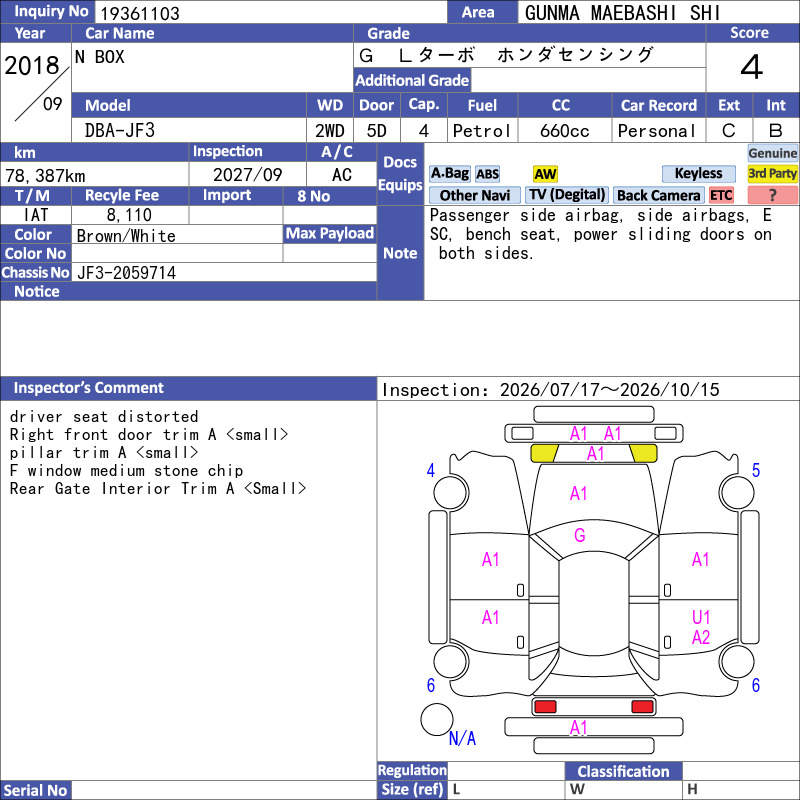The image size is (800, 800).
Task: Click the red ETC badge
Action: 721,195
